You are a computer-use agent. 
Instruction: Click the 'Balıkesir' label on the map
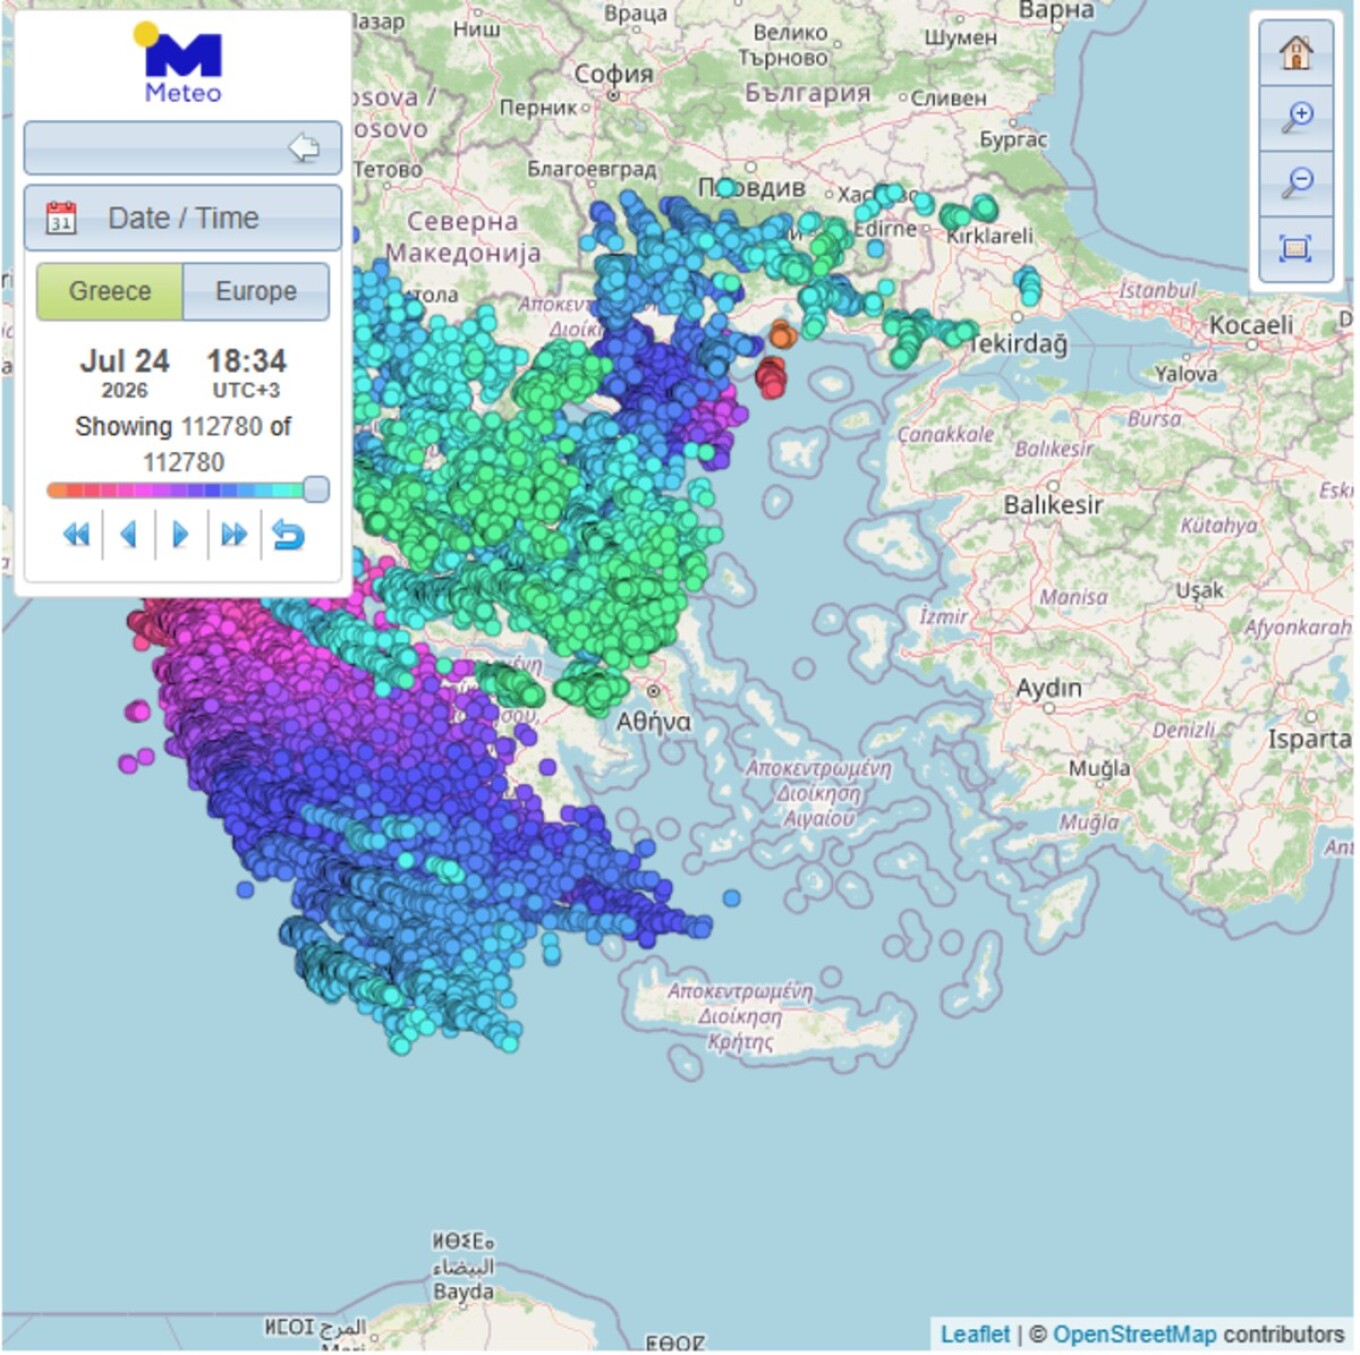1053,505
